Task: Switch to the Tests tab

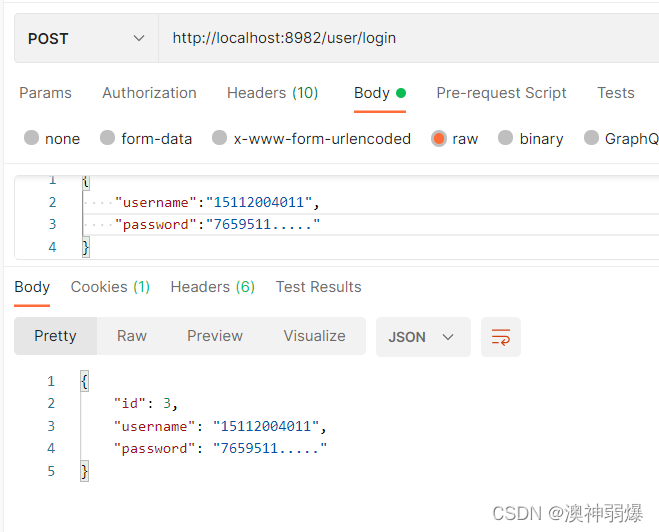Action: (616, 93)
